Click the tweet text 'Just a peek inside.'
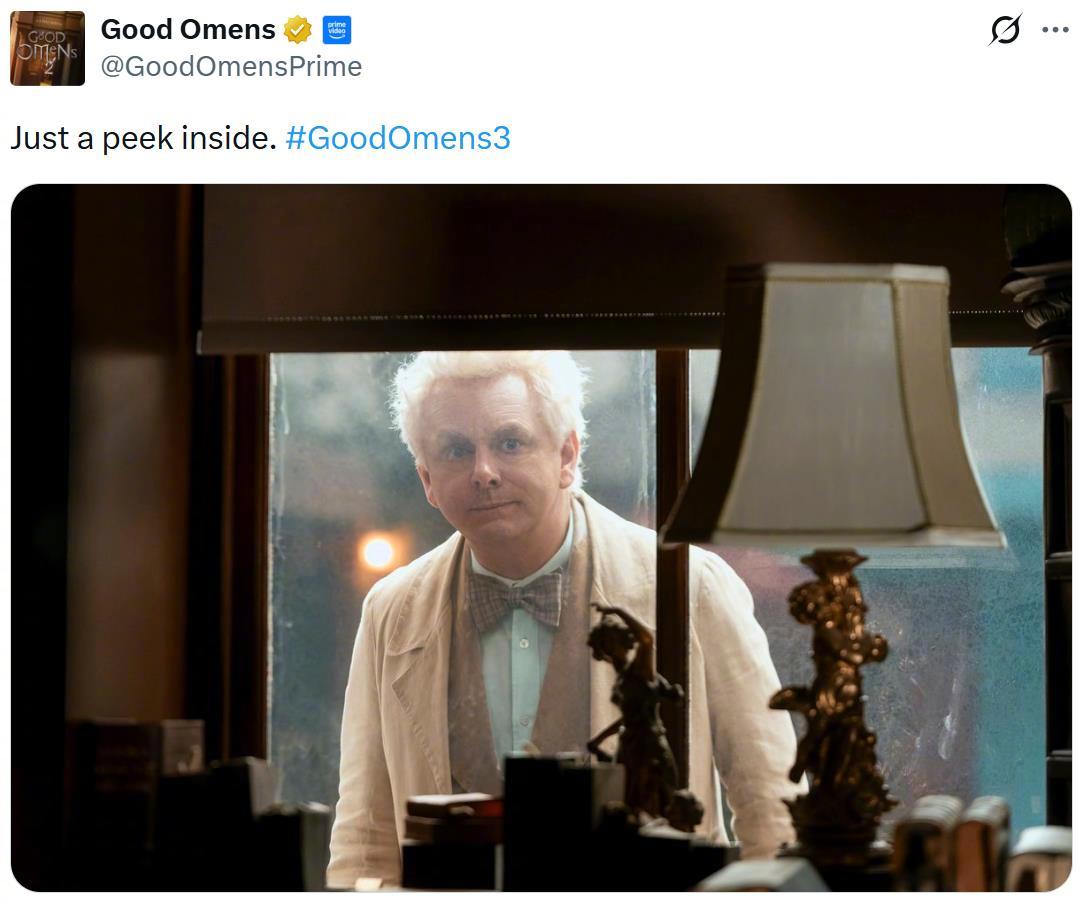Screen dimensions: 1084x904 [x=144, y=138]
